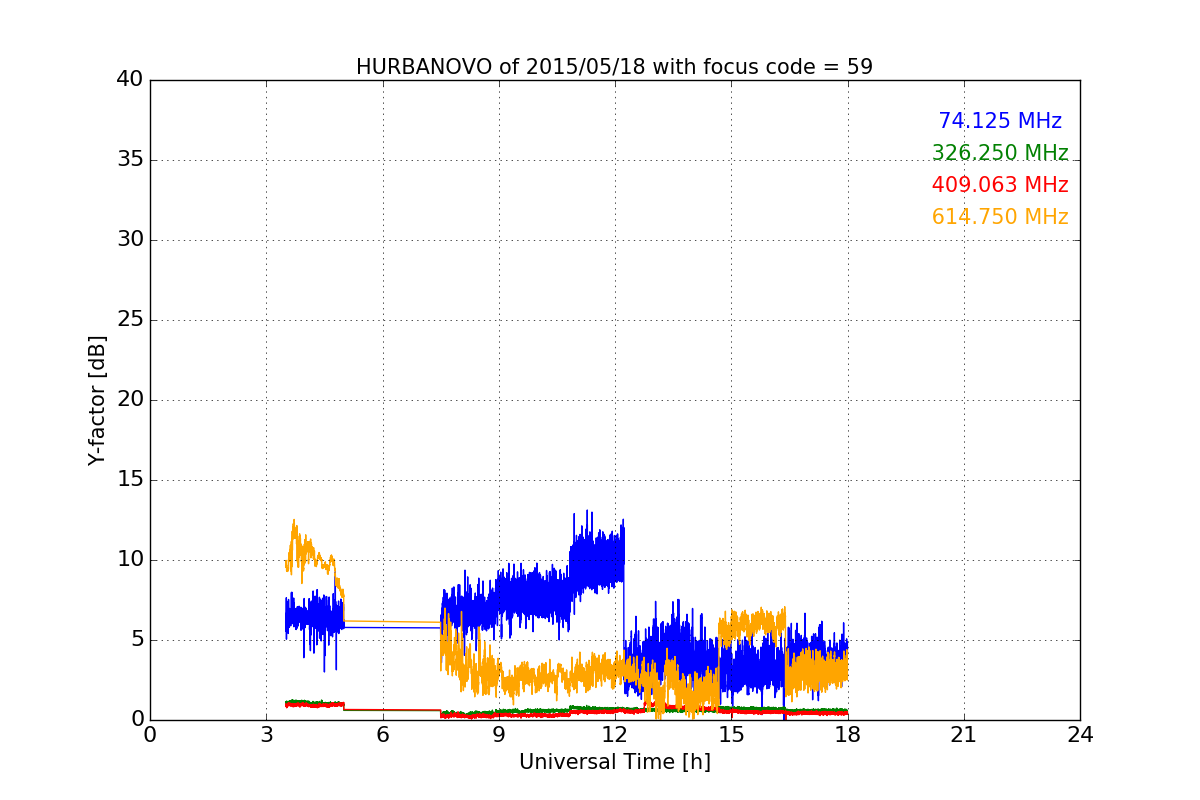
Task: Click the Y-factor [dB] axis label
Action: 96,400
